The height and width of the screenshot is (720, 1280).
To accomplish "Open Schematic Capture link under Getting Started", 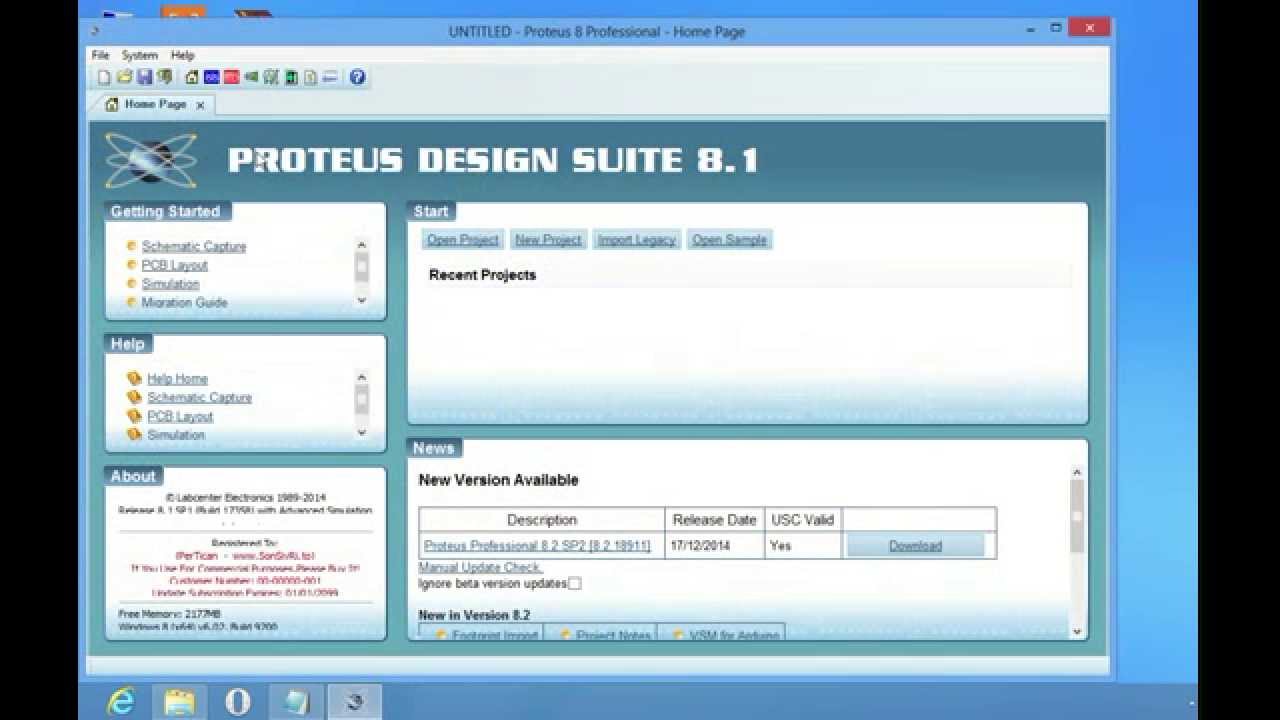I will pyautogui.click(x=193, y=246).
